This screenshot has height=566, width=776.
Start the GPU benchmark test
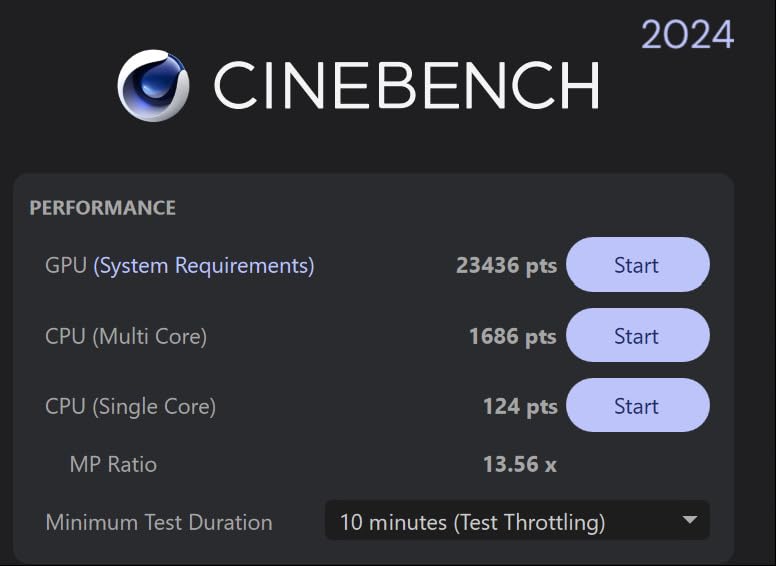point(637,265)
